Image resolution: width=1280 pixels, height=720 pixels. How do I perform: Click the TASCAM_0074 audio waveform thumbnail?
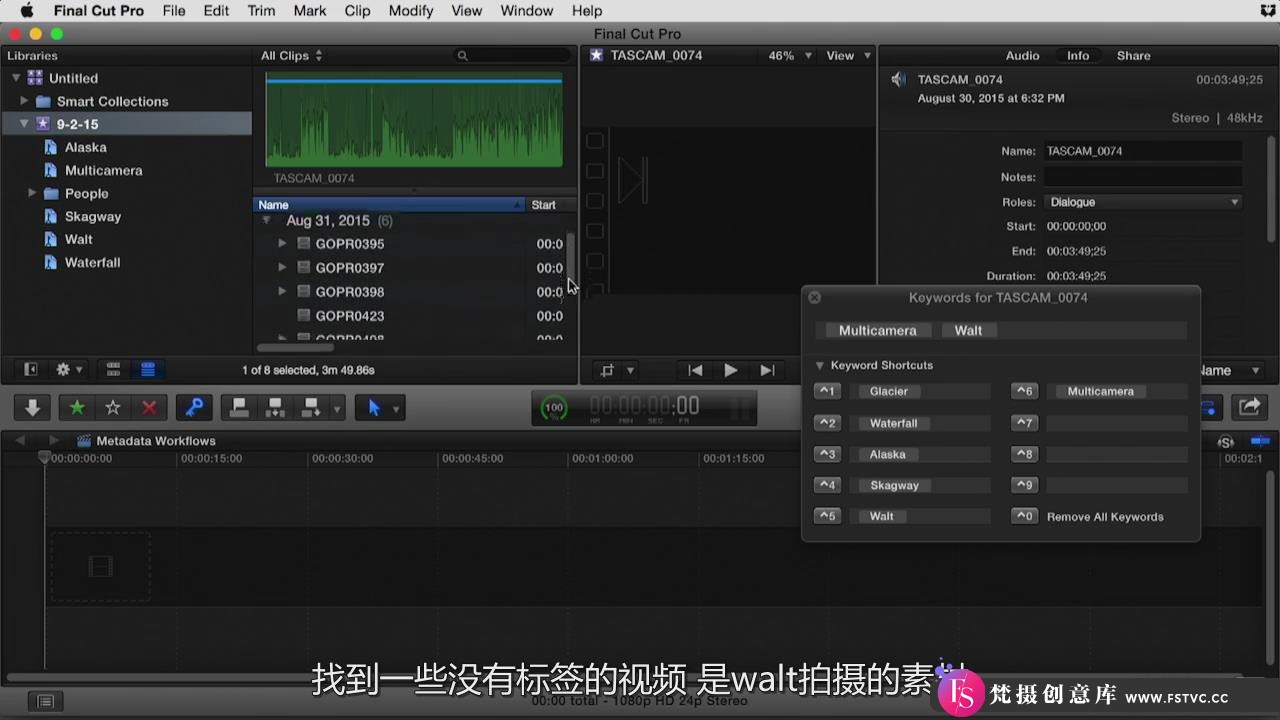tap(413, 120)
